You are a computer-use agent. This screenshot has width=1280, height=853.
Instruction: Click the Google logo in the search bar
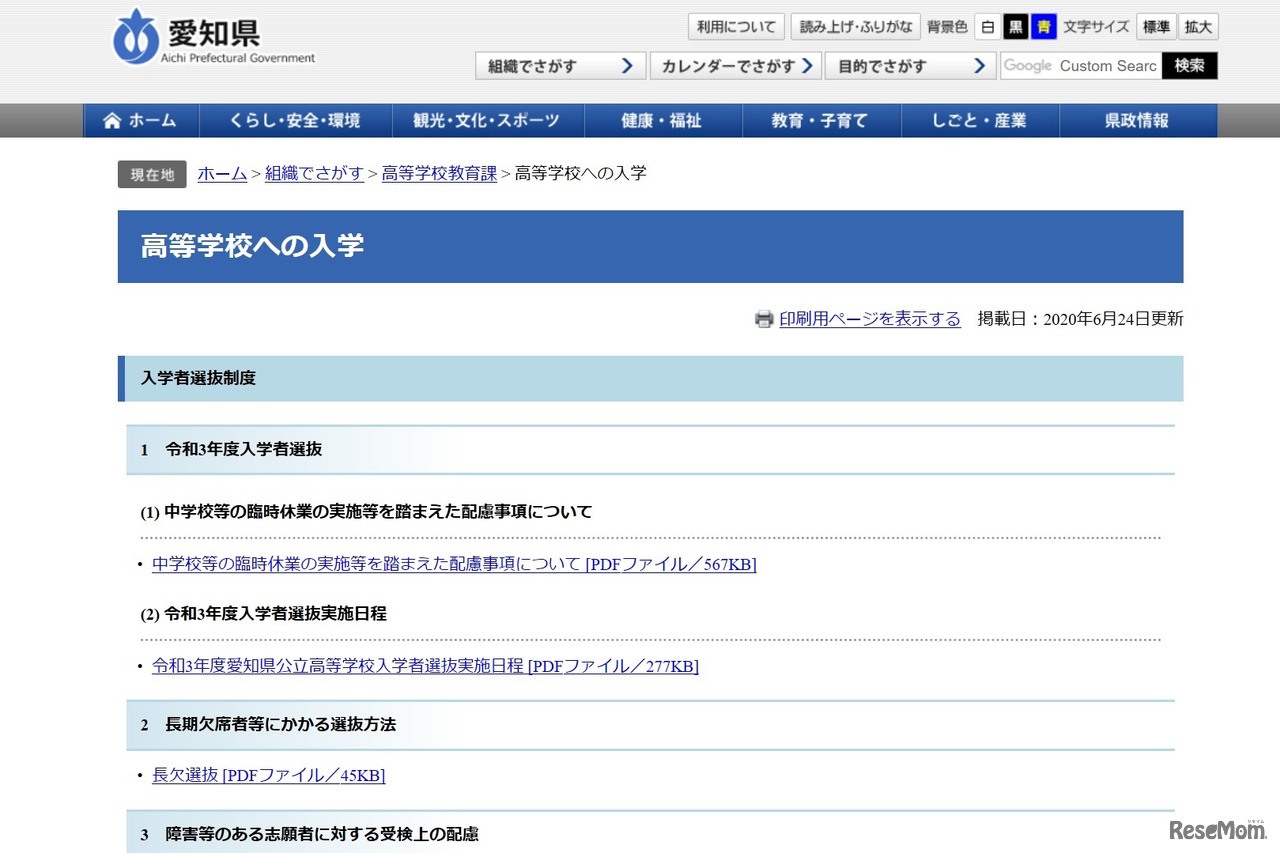[x=1027, y=66]
